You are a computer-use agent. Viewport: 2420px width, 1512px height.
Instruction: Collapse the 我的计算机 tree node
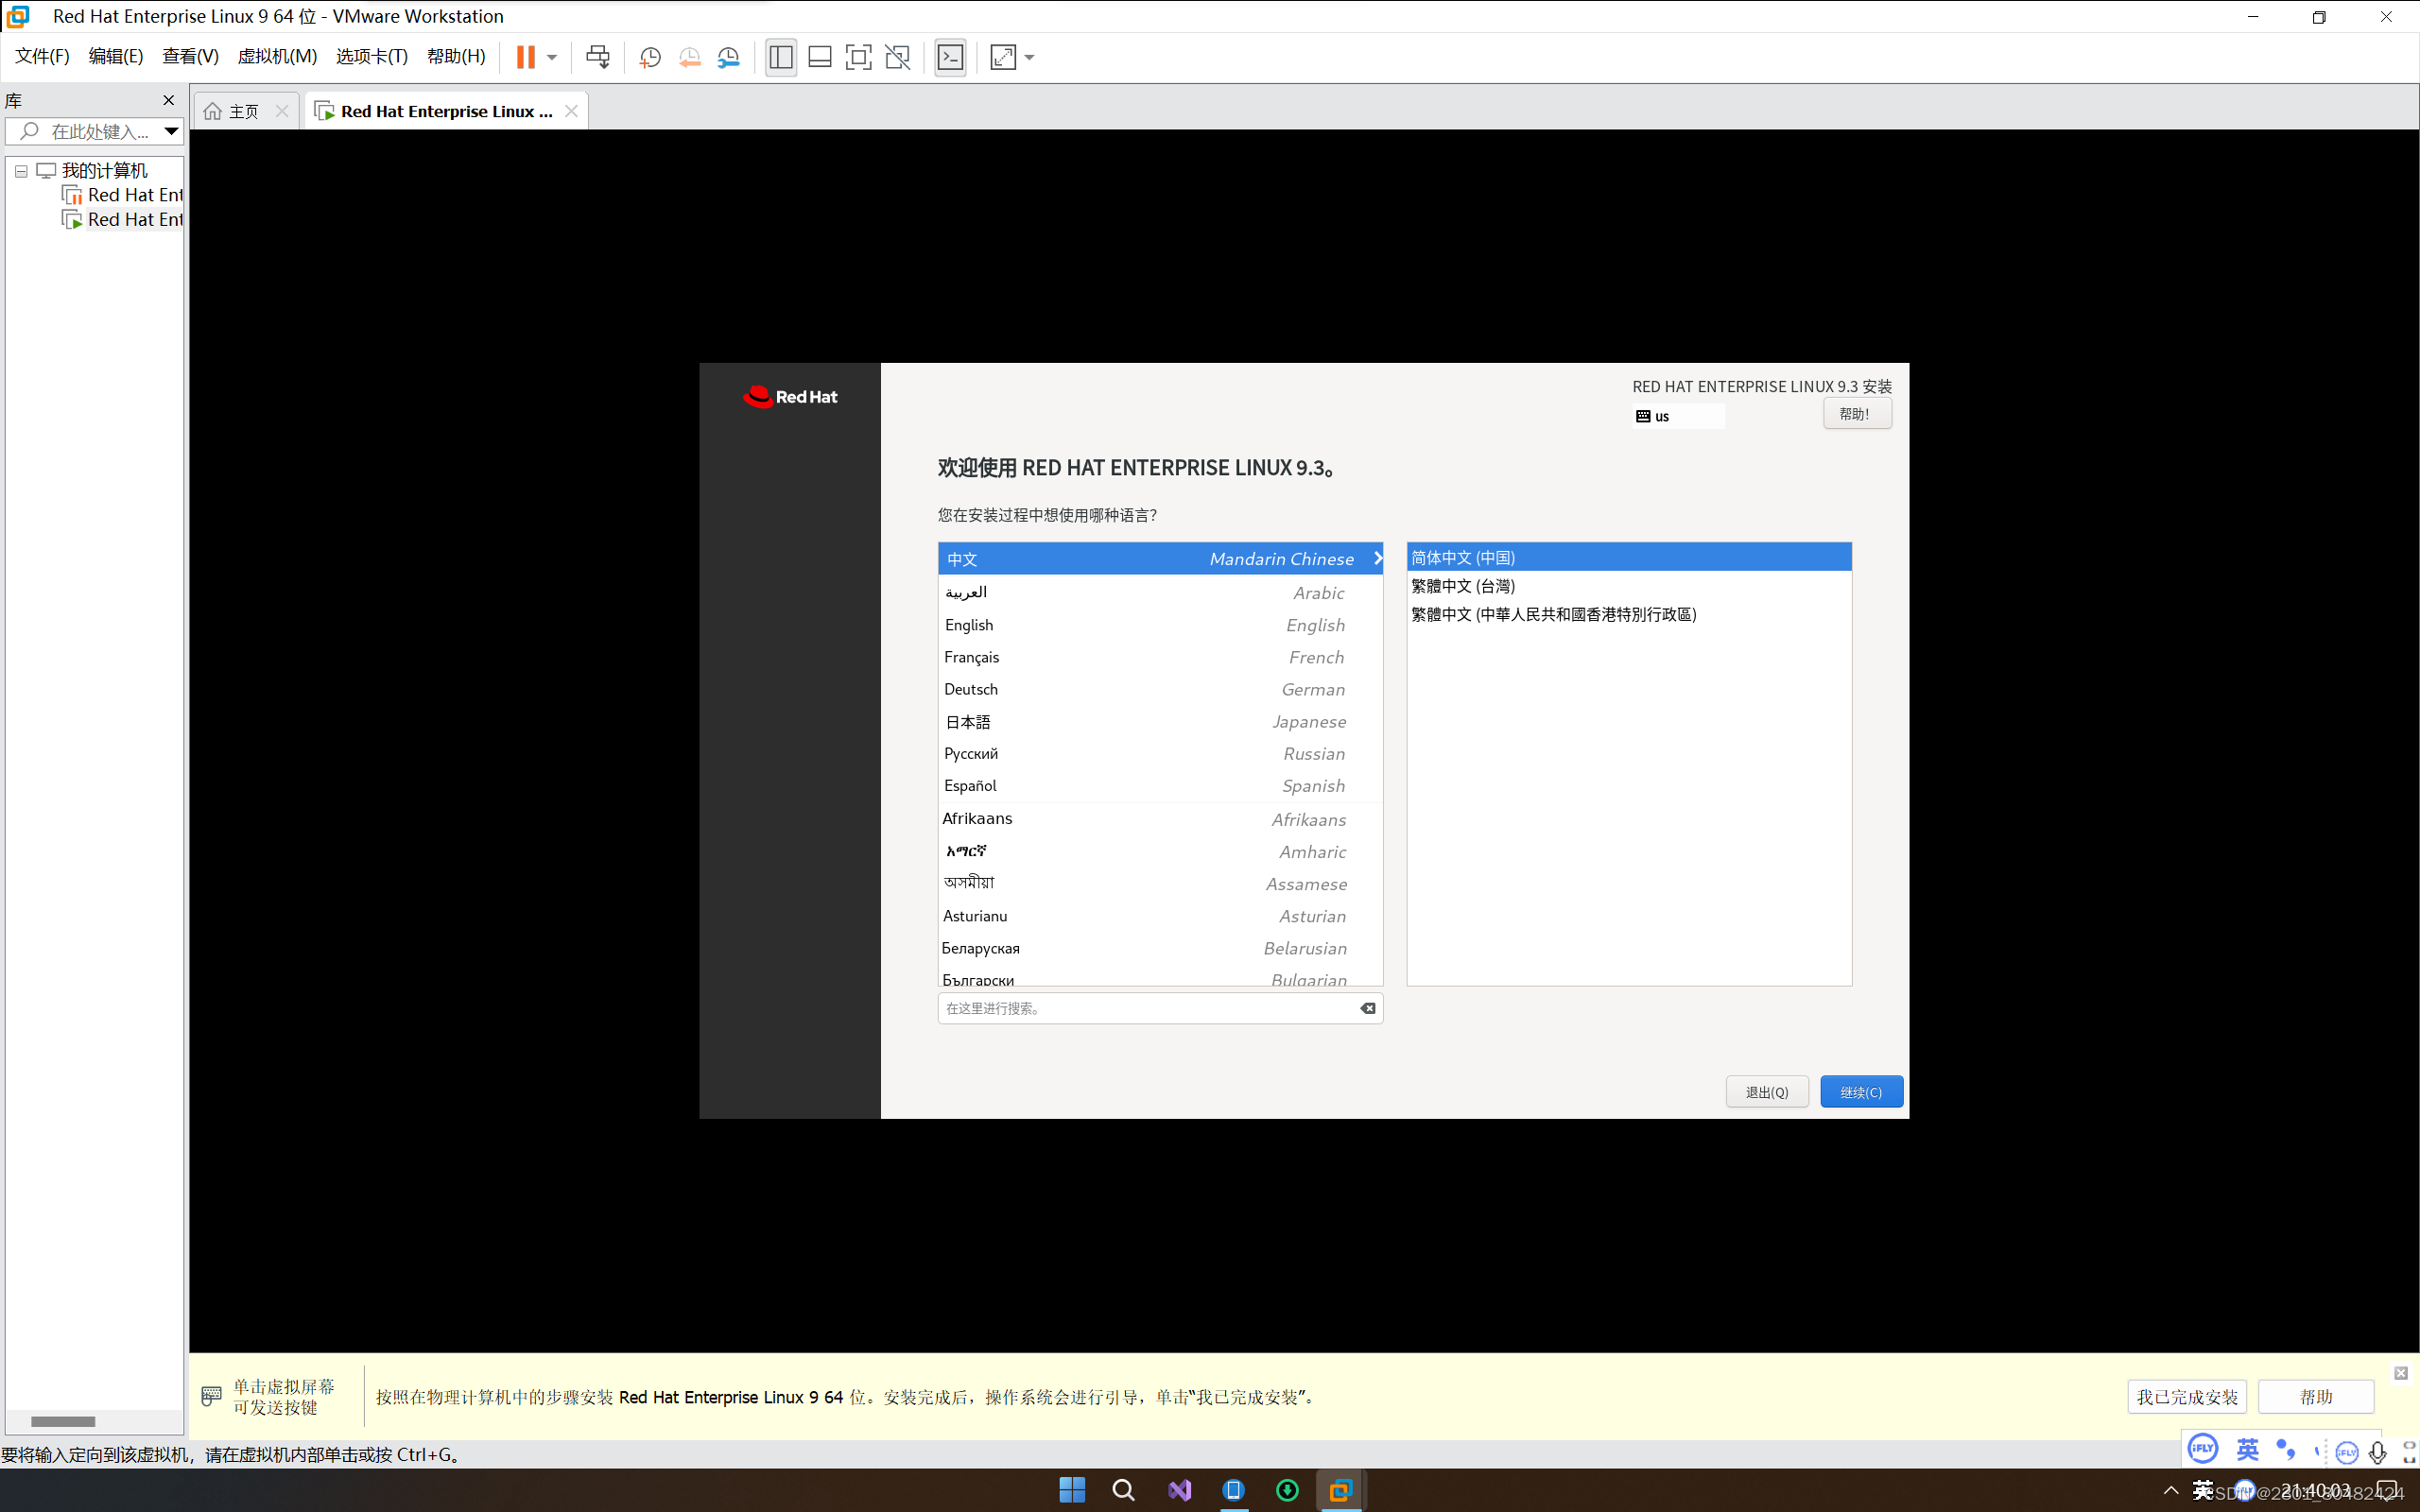pyautogui.click(x=21, y=171)
